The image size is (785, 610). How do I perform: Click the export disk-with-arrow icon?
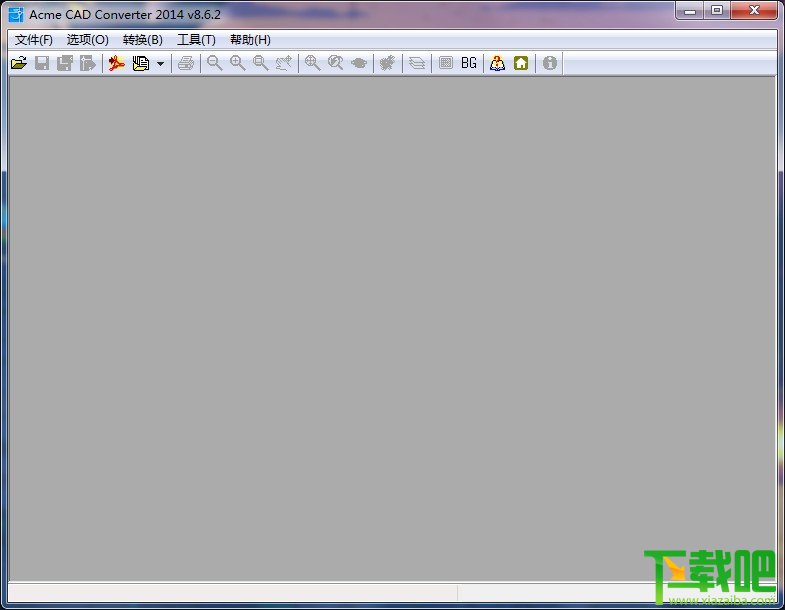pos(87,63)
